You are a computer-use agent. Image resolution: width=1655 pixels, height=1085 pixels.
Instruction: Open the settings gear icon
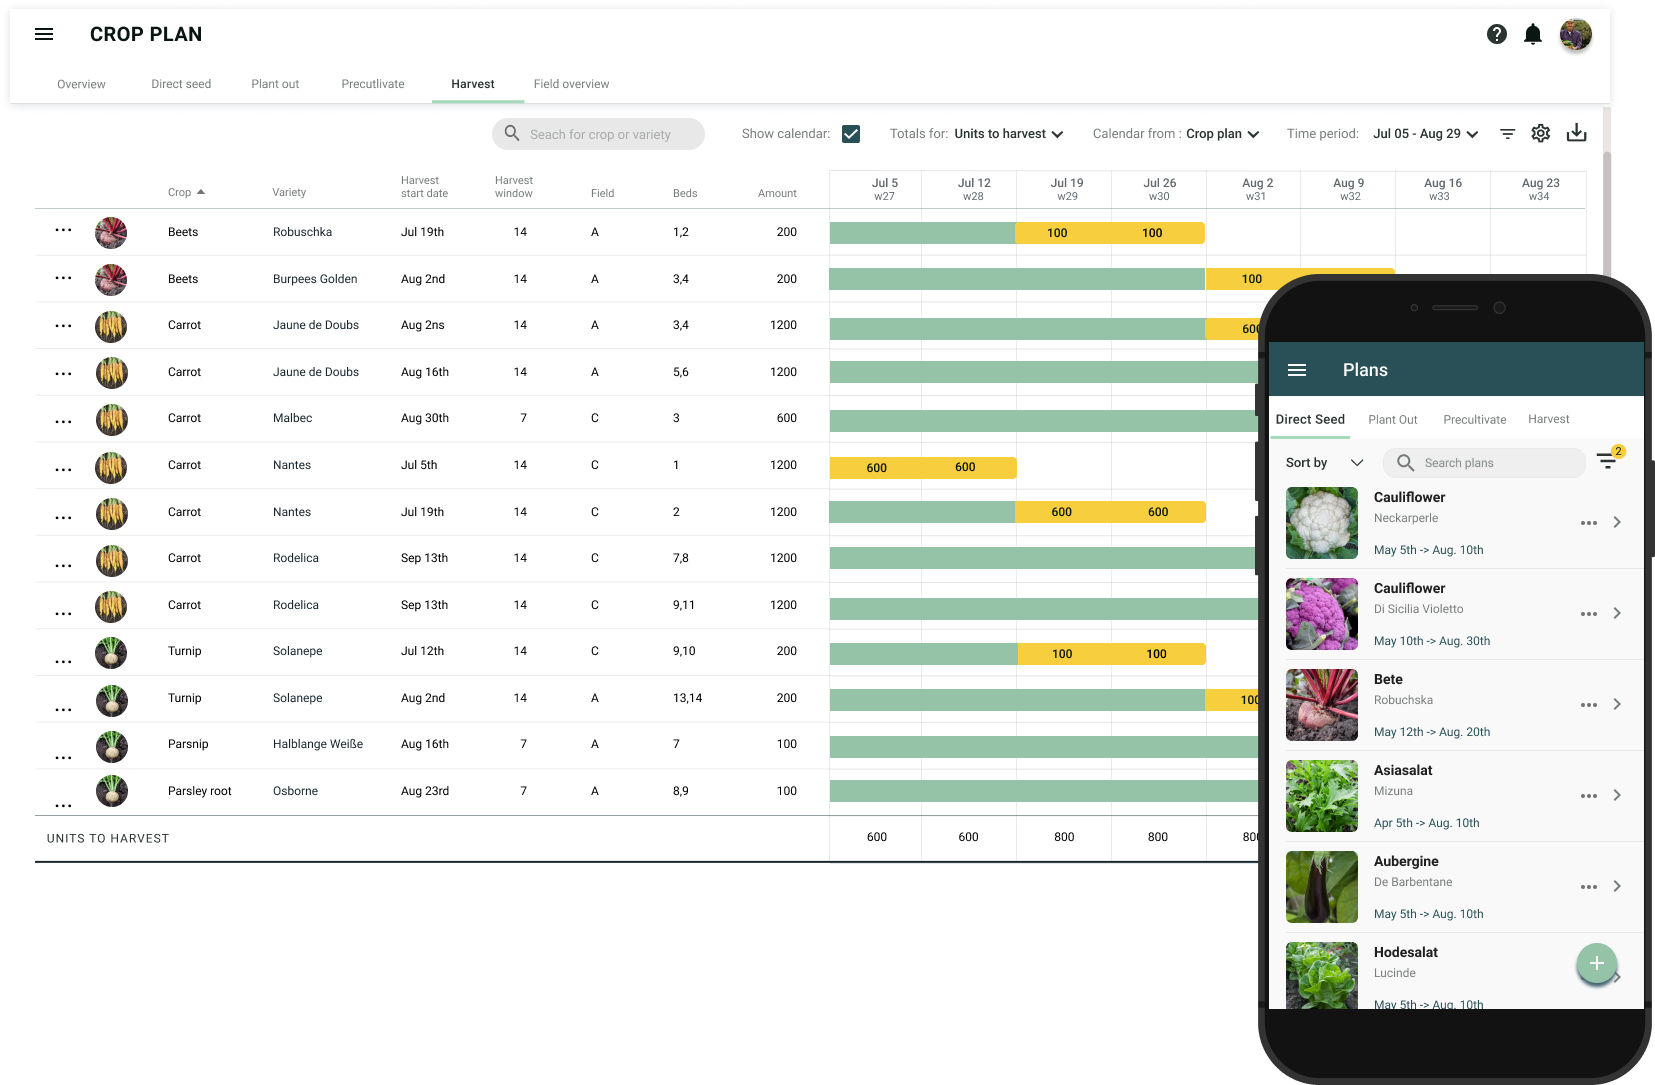1541,133
